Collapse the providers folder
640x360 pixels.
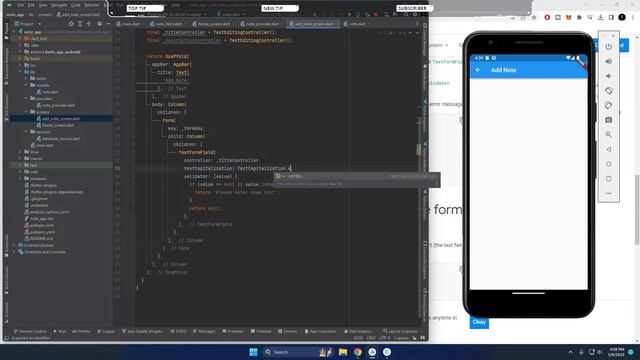(27, 98)
